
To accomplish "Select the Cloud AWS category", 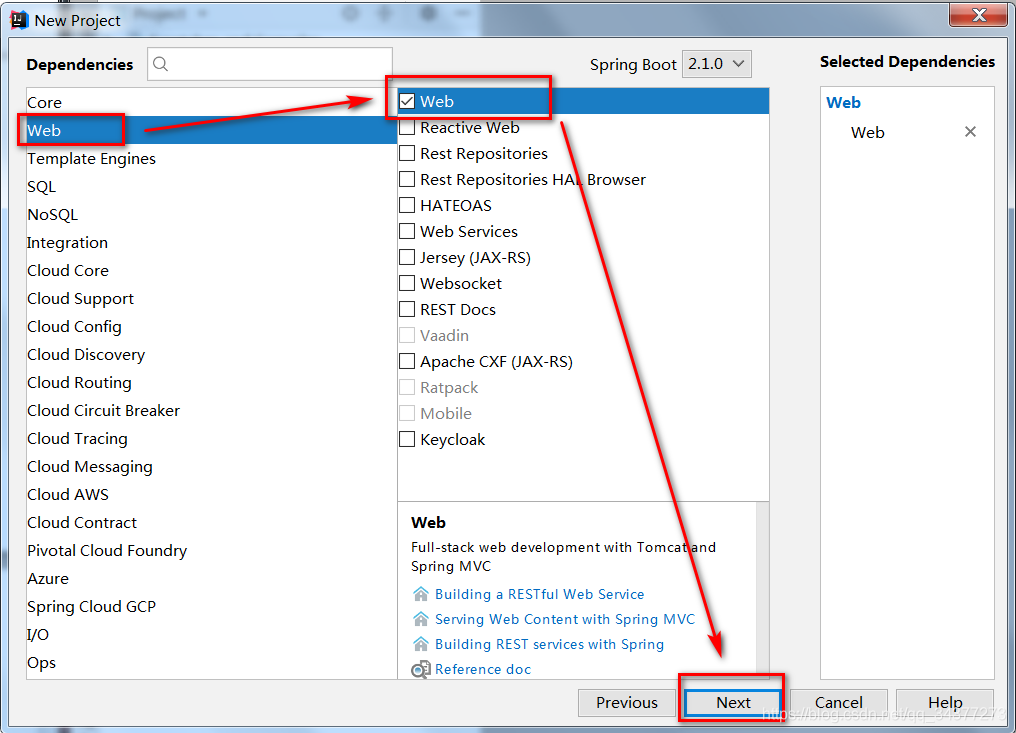I will 211,494.
